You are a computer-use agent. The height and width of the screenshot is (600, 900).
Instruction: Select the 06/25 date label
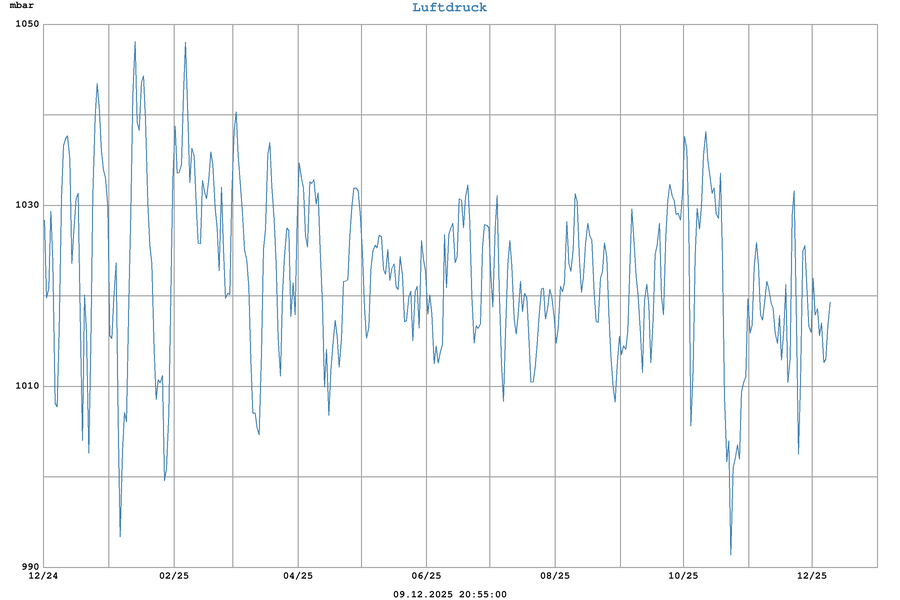426,576
